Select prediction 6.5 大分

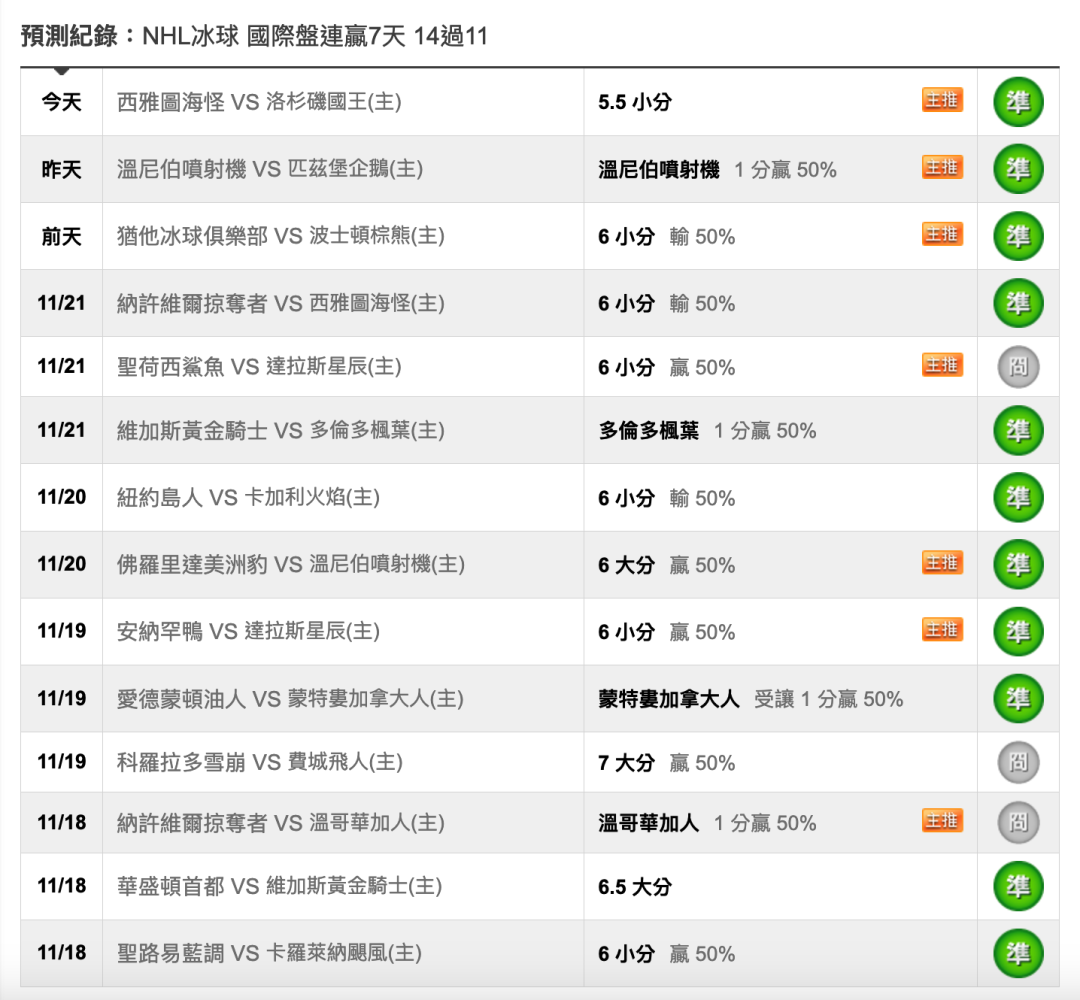pos(634,887)
